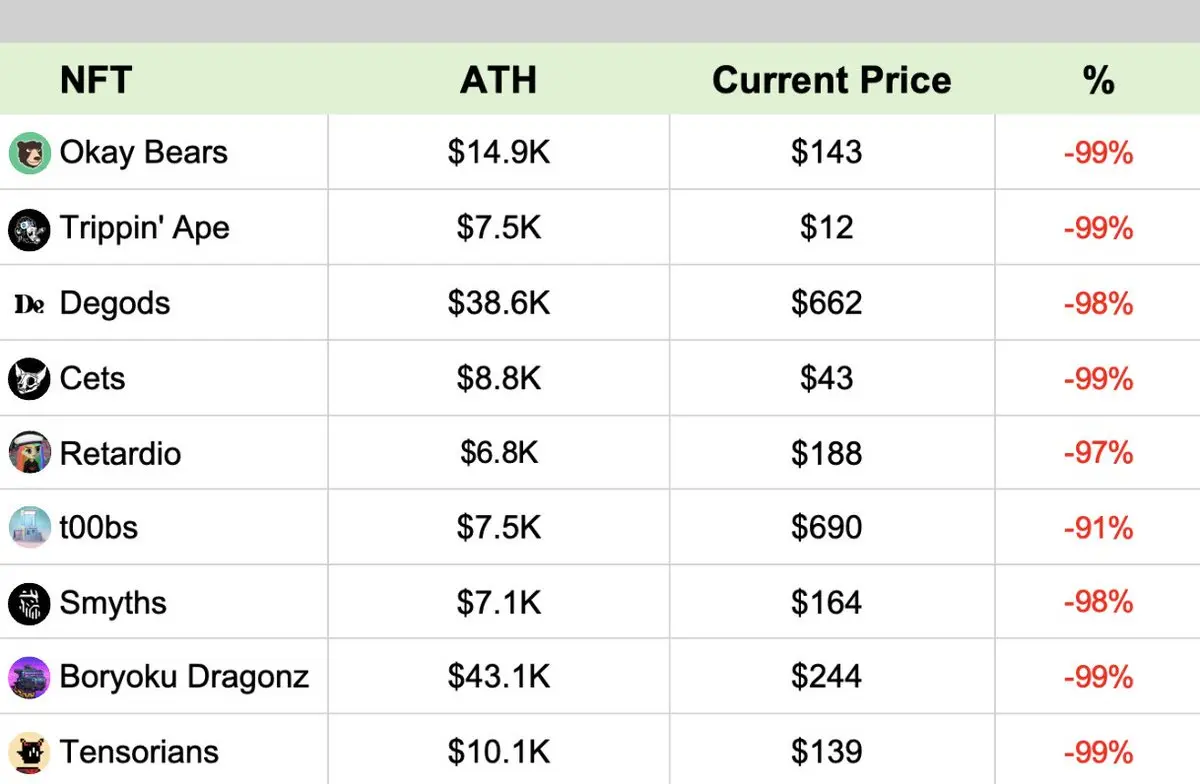The height and width of the screenshot is (784, 1200).
Task: Click the Current Price header
Action: click(x=831, y=80)
